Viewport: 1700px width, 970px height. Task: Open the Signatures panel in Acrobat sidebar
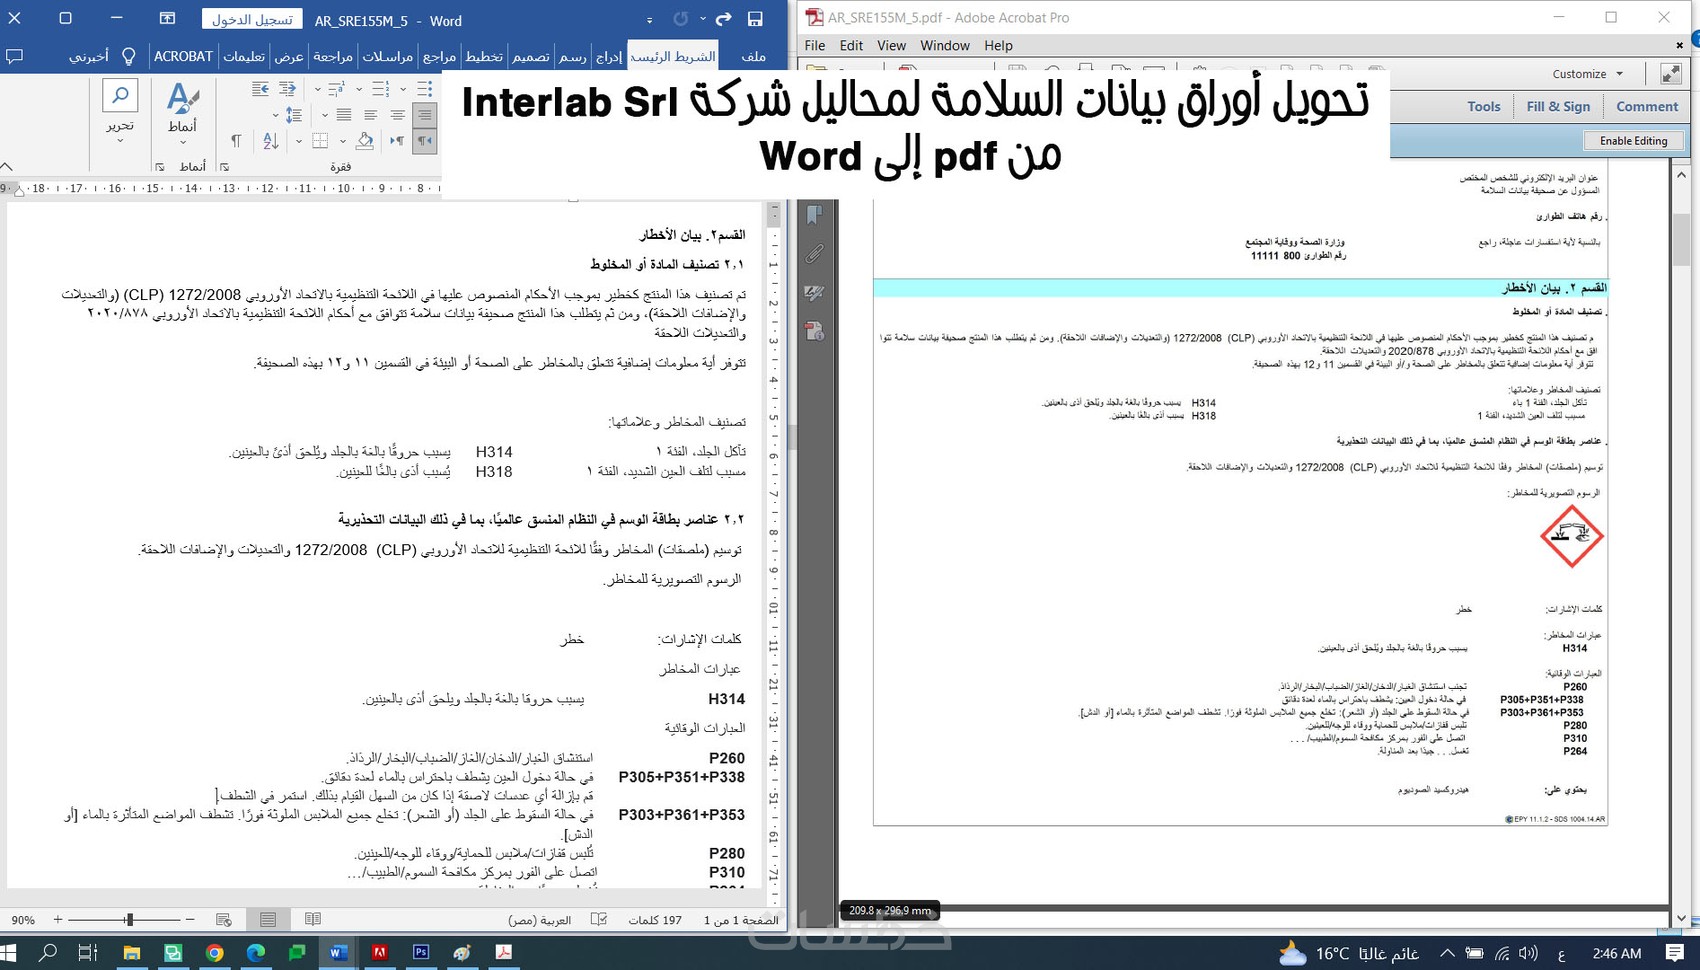(x=815, y=292)
